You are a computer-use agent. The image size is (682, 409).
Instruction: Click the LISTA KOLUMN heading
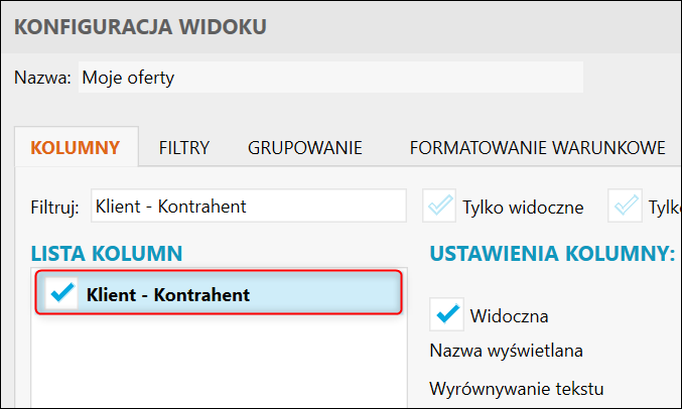106,254
